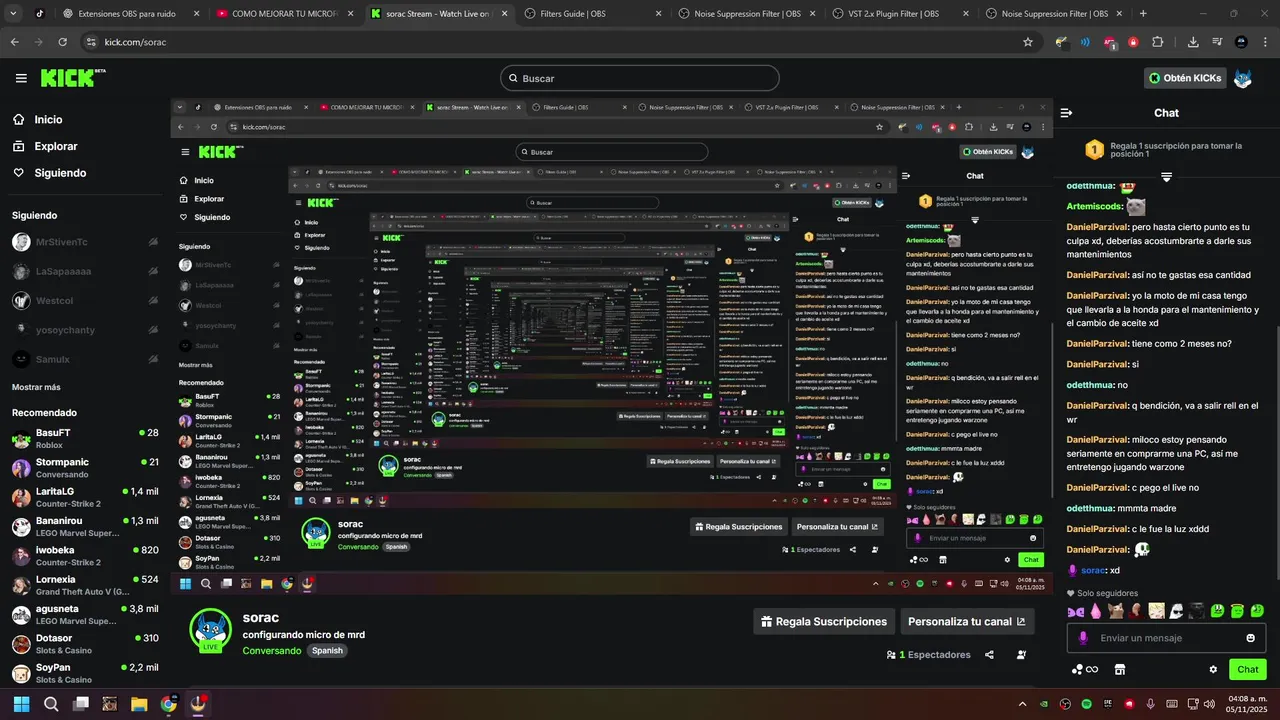Click Spotify icon in system tray
Image resolution: width=1280 pixels, height=720 pixels.
(1087, 704)
